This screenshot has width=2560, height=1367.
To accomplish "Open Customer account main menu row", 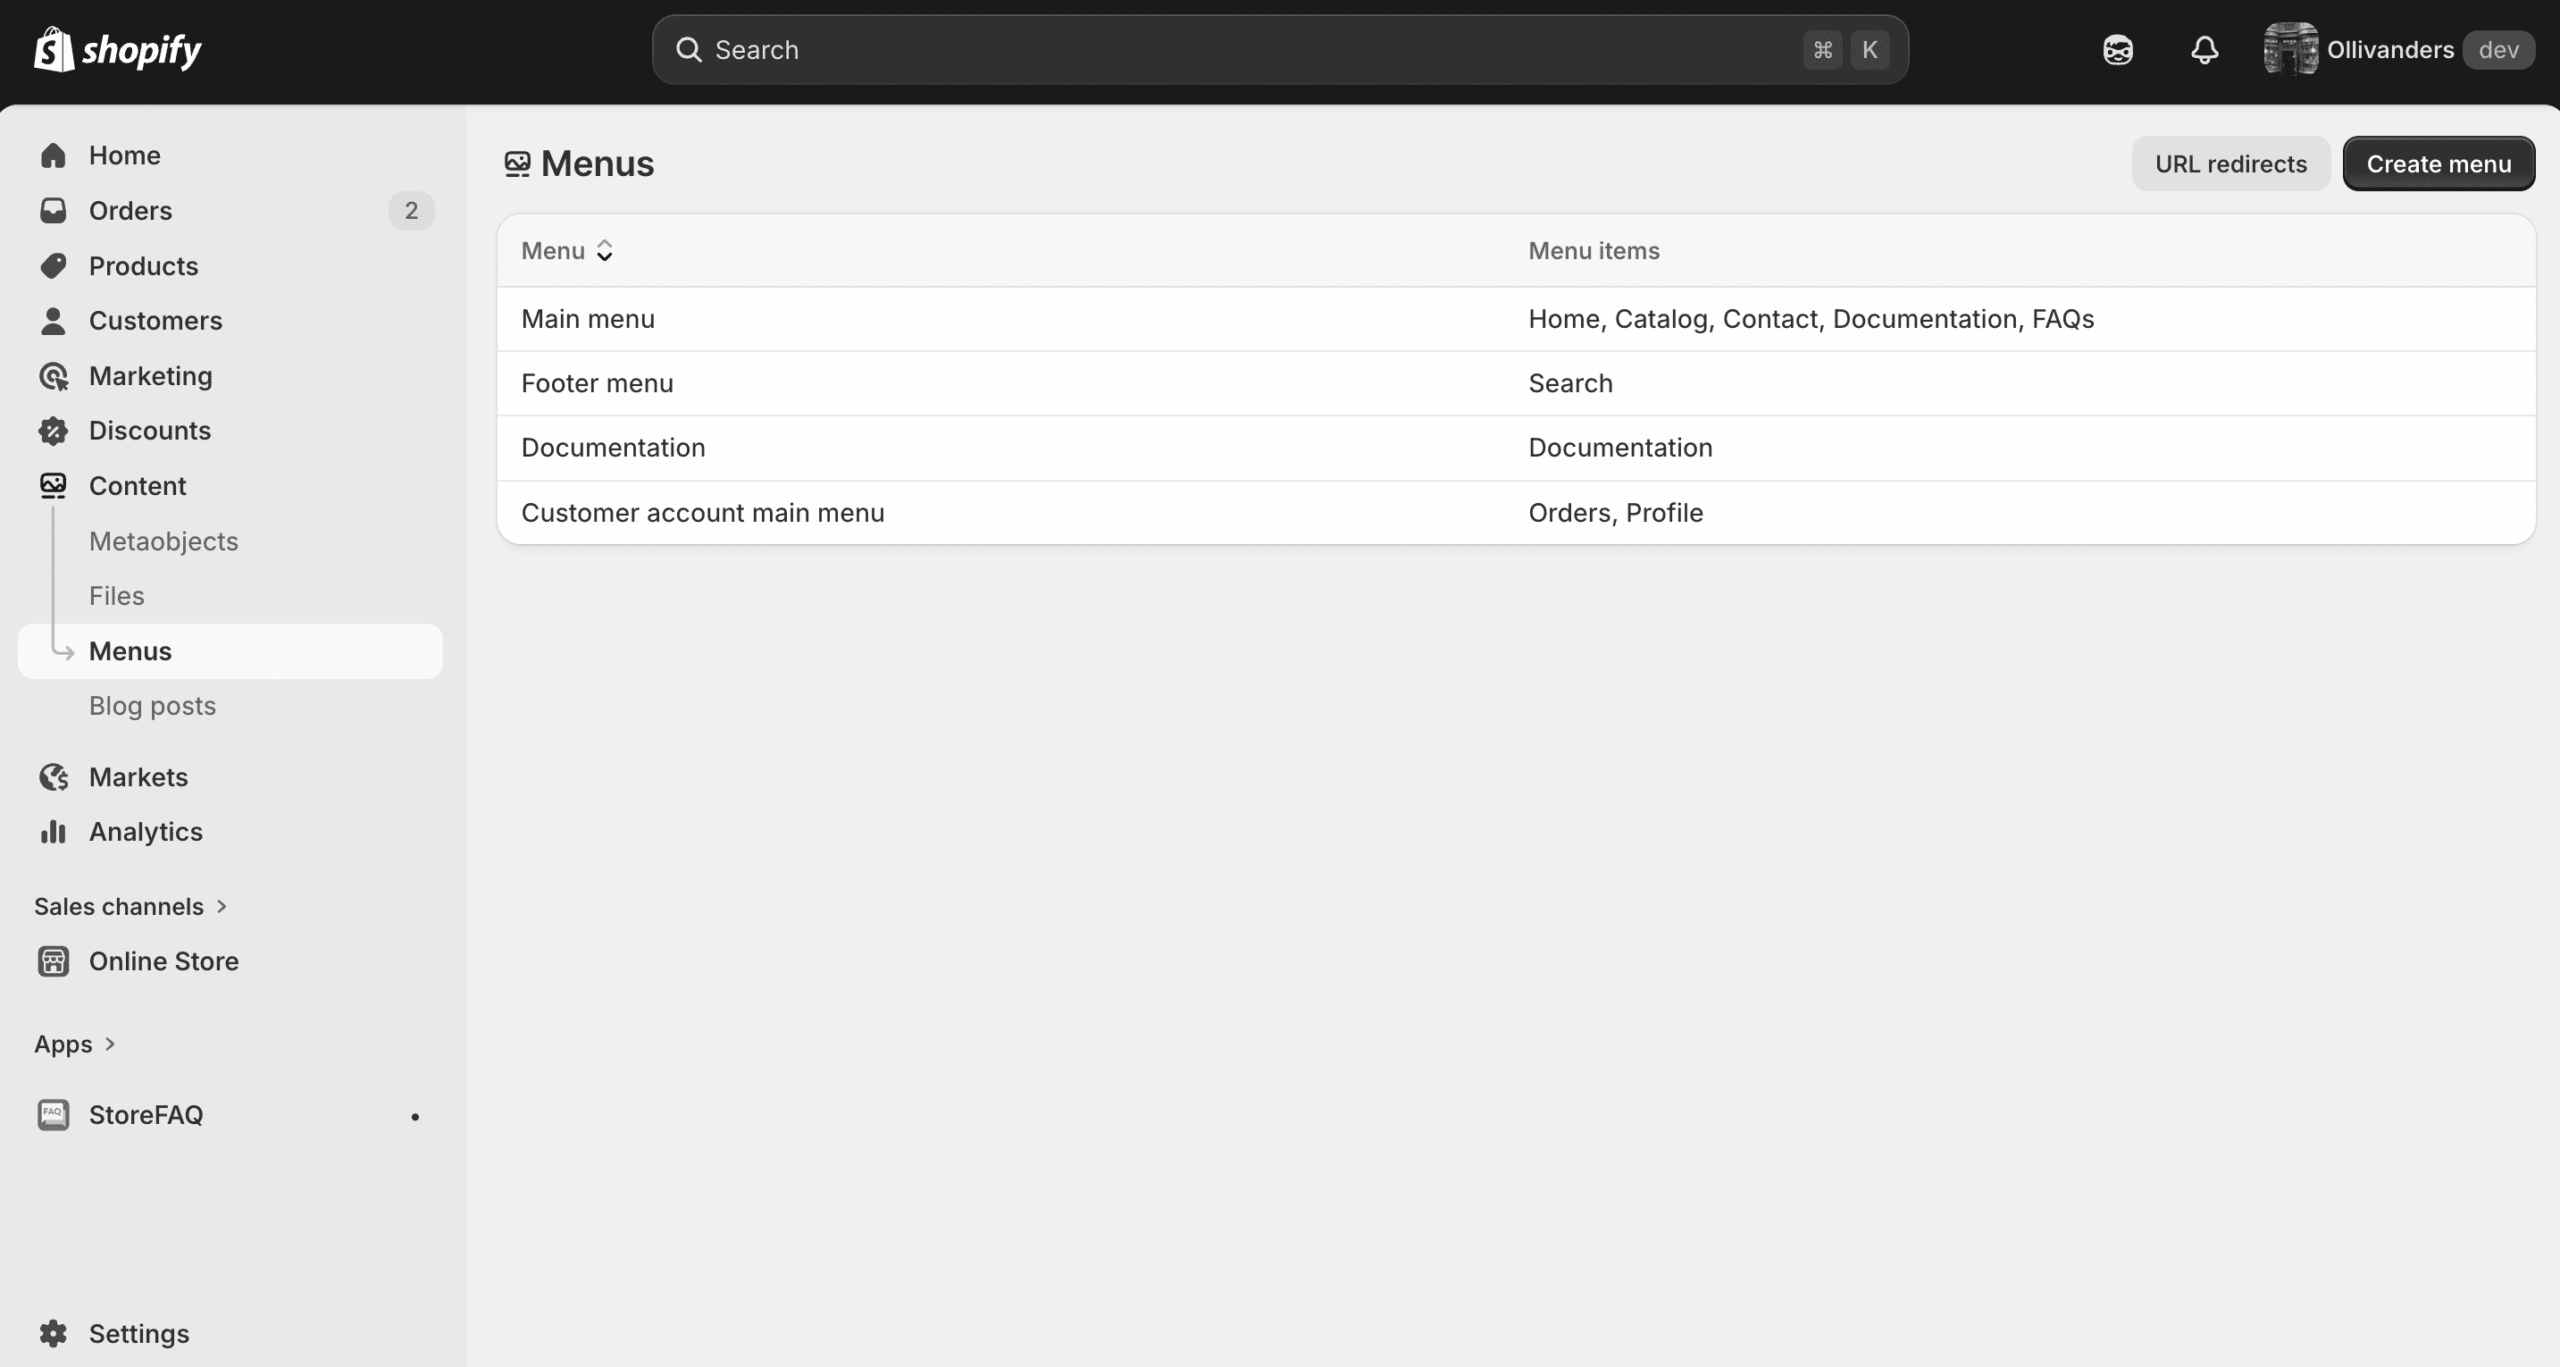I will 1516,513.
